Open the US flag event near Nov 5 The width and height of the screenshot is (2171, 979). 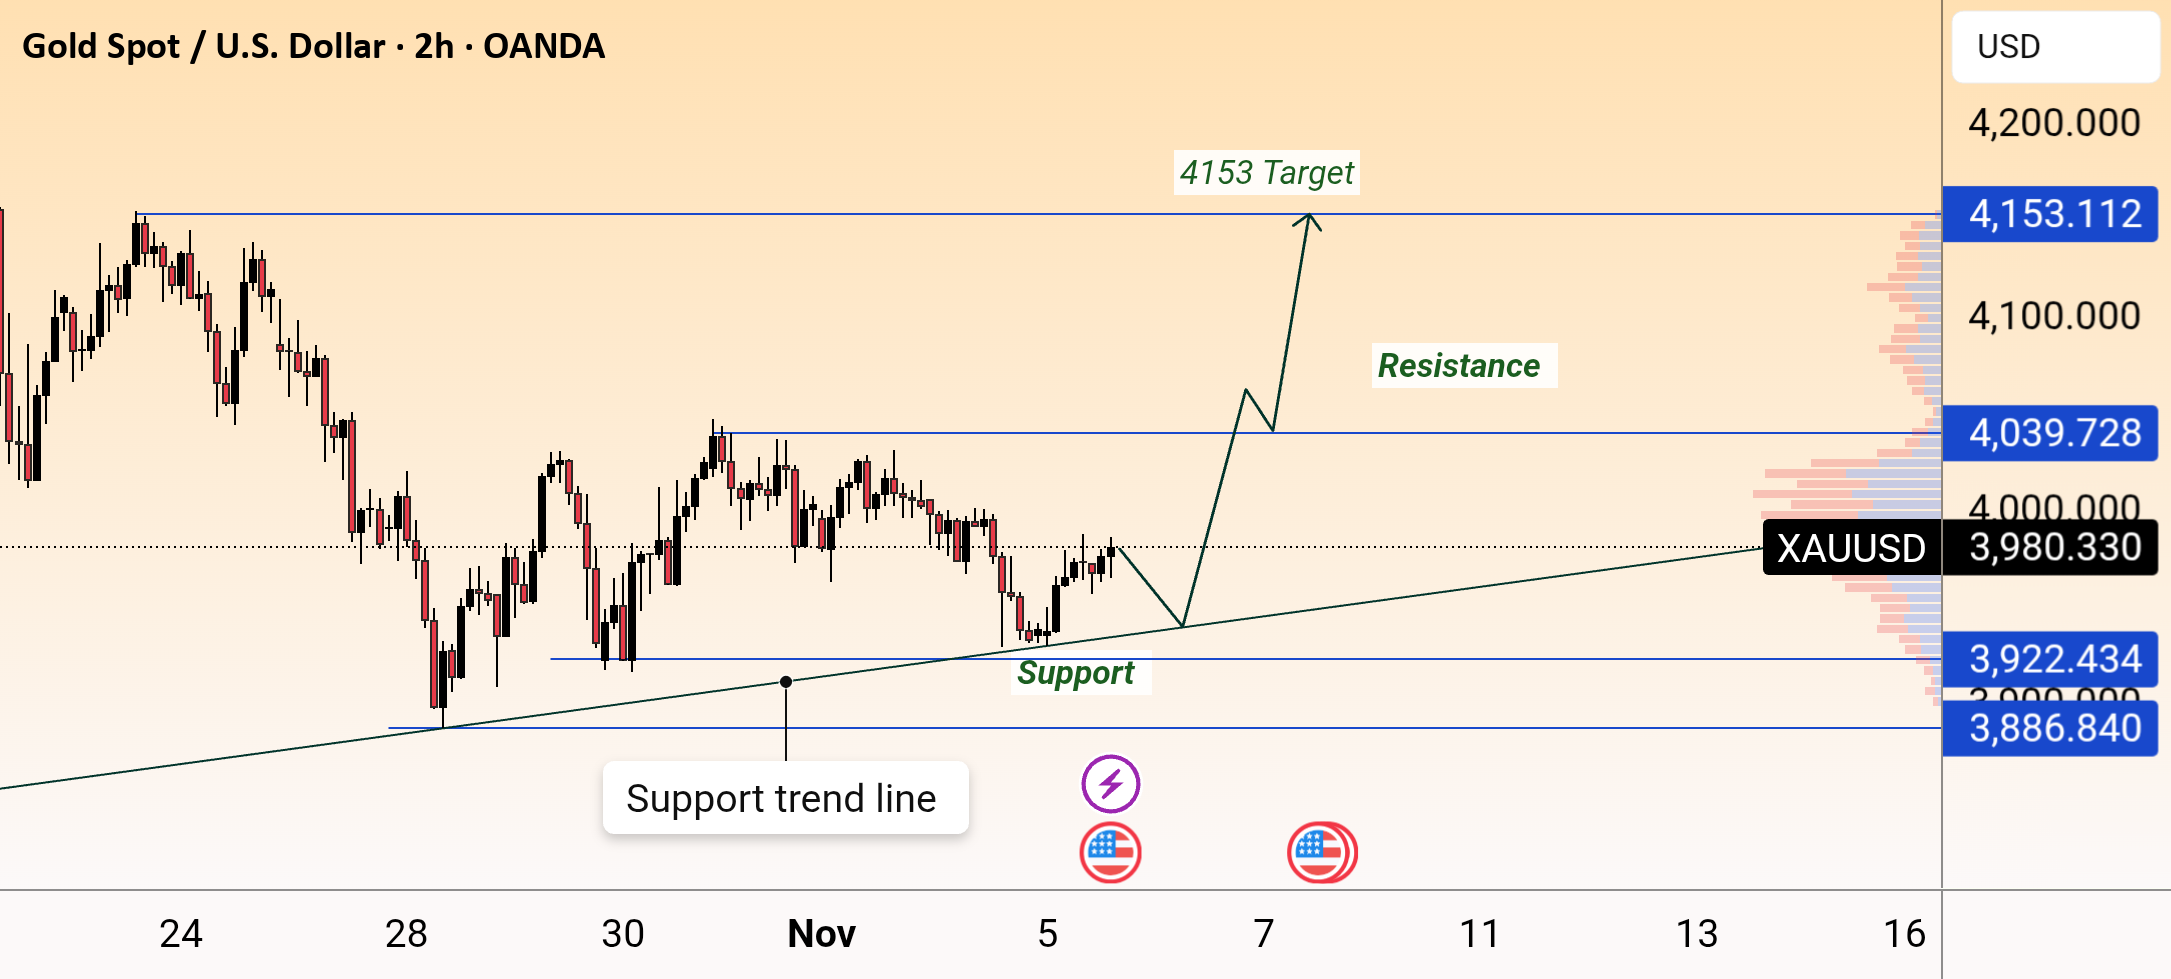click(1110, 853)
